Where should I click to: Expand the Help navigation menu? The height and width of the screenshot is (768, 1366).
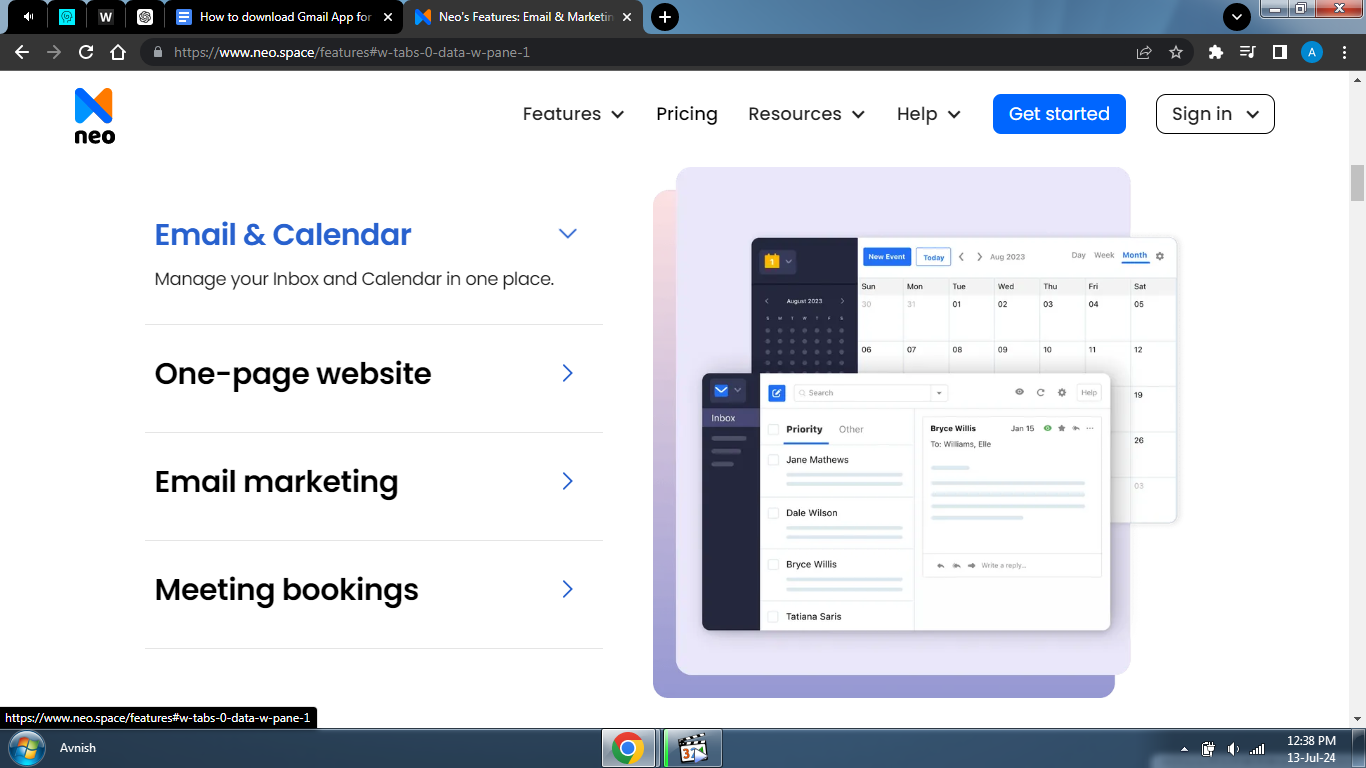point(928,114)
